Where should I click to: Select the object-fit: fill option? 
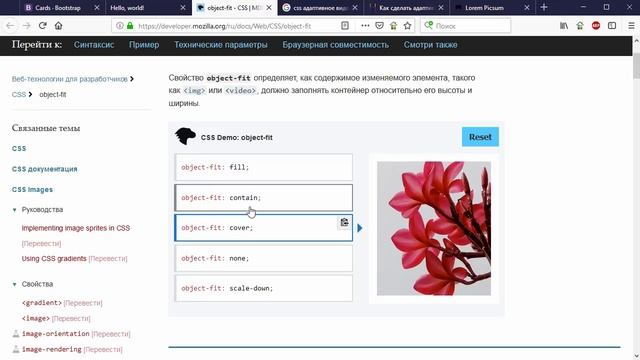click(264, 167)
